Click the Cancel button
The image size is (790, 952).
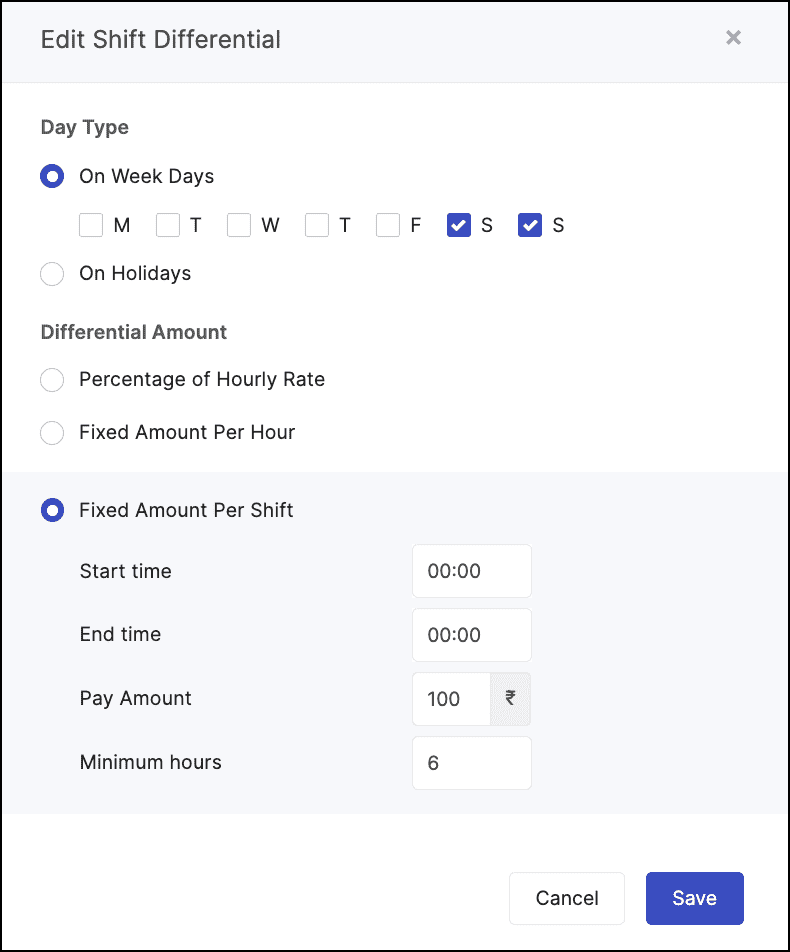pos(566,898)
